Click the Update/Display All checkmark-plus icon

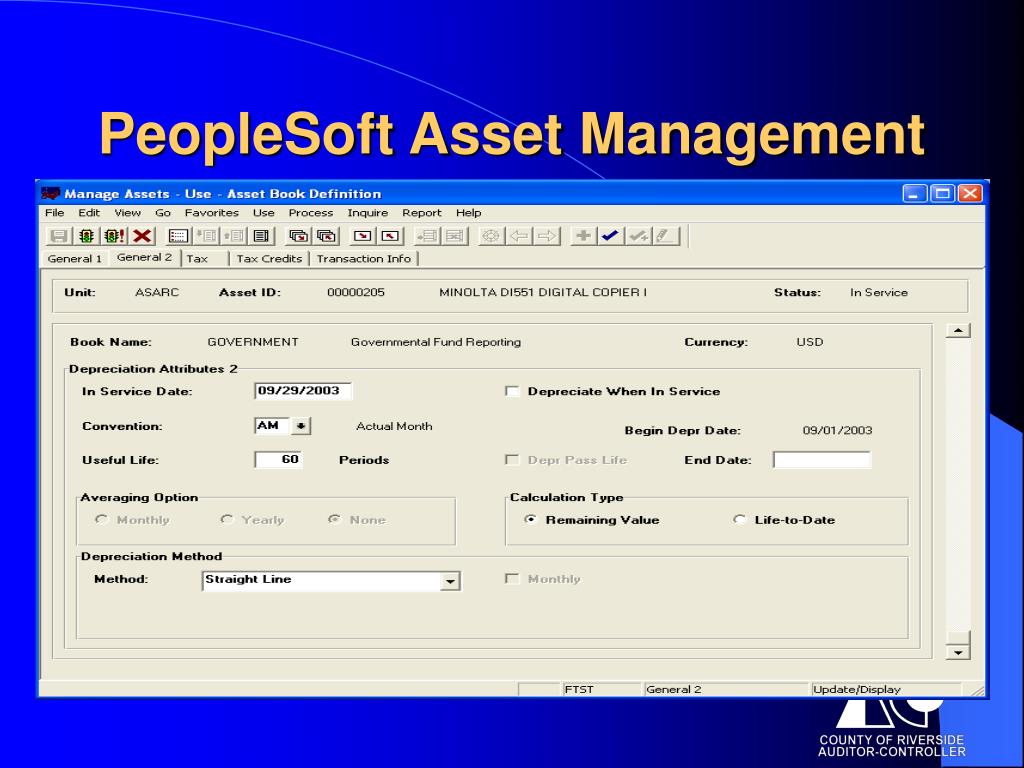tap(639, 236)
